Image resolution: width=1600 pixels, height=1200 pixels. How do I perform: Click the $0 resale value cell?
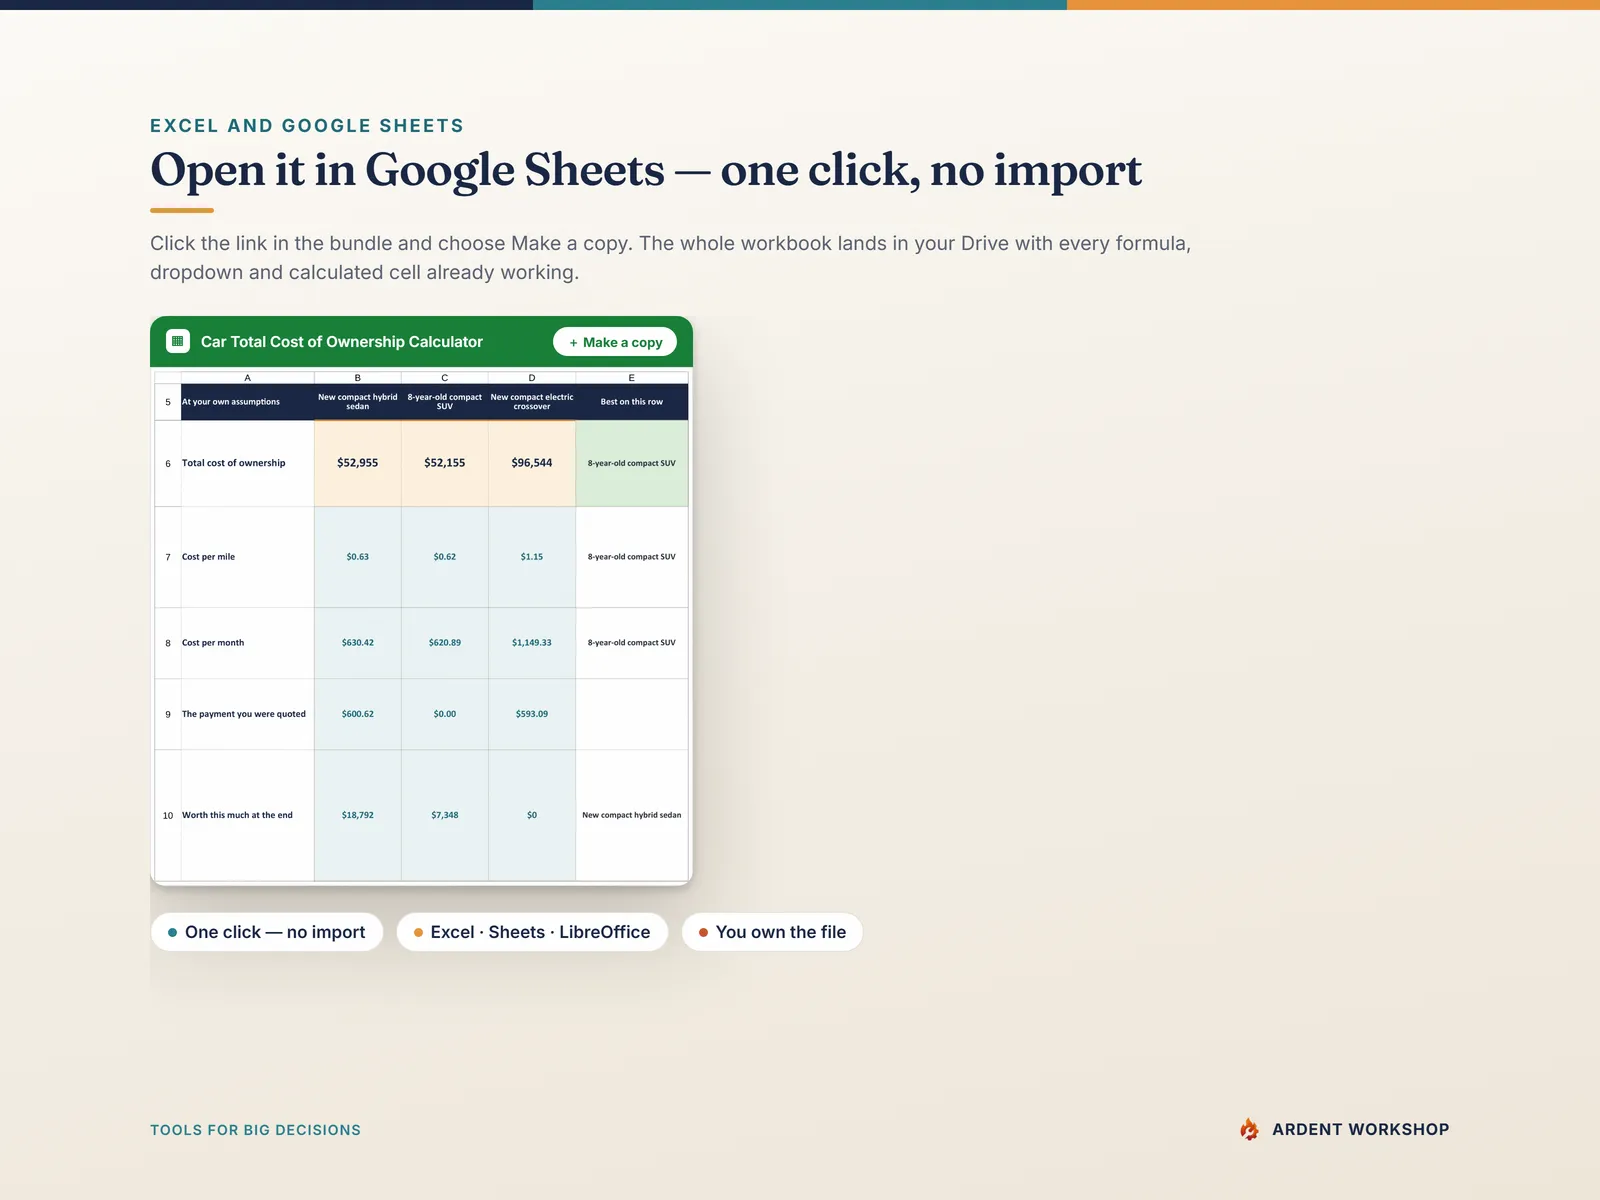pyautogui.click(x=532, y=815)
